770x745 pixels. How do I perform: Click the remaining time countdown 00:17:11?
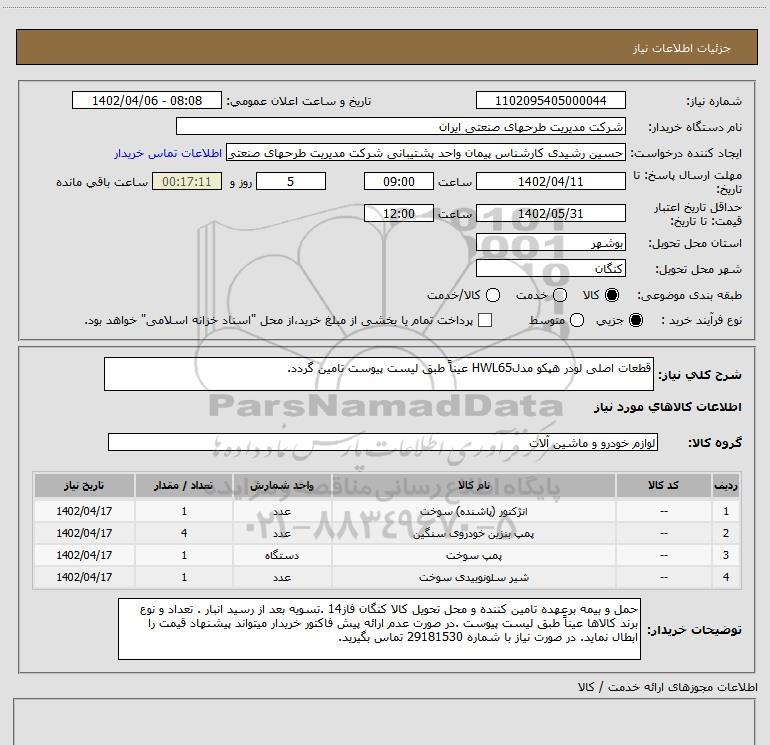[187, 181]
